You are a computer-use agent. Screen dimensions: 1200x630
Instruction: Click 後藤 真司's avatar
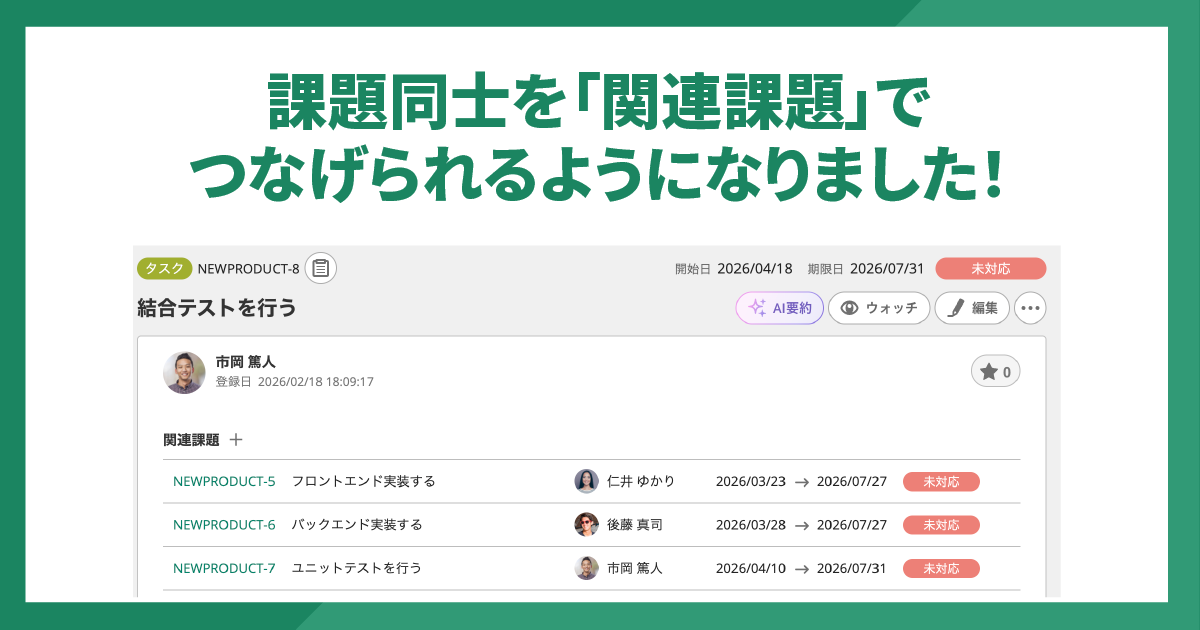click(586, 524)
